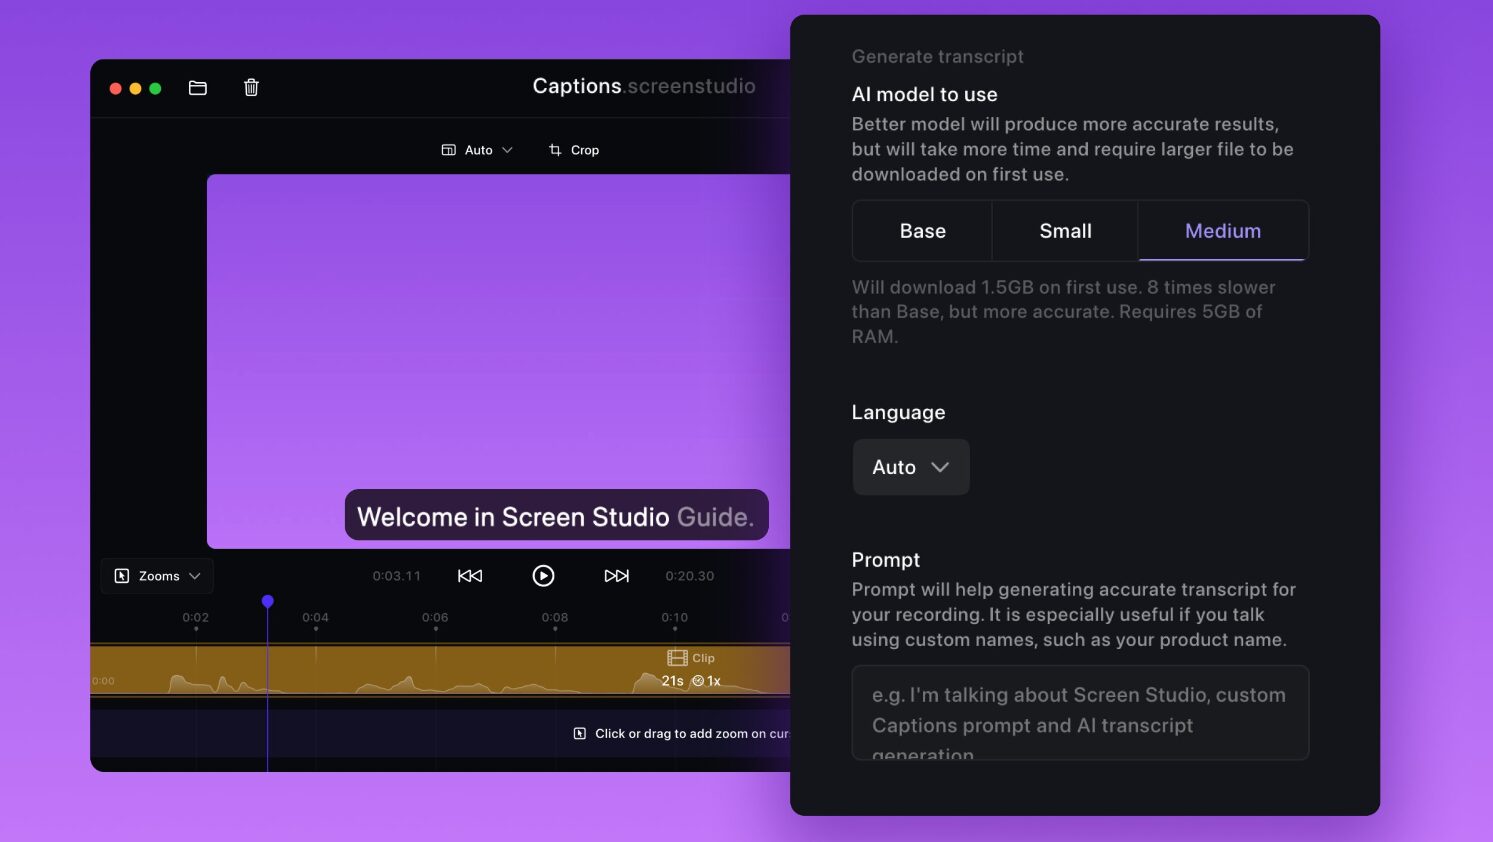Click the 1x speed indicator on the clip
Image resolution: width=1493 pixels, height=842 pixels.
tap(706, 681)
